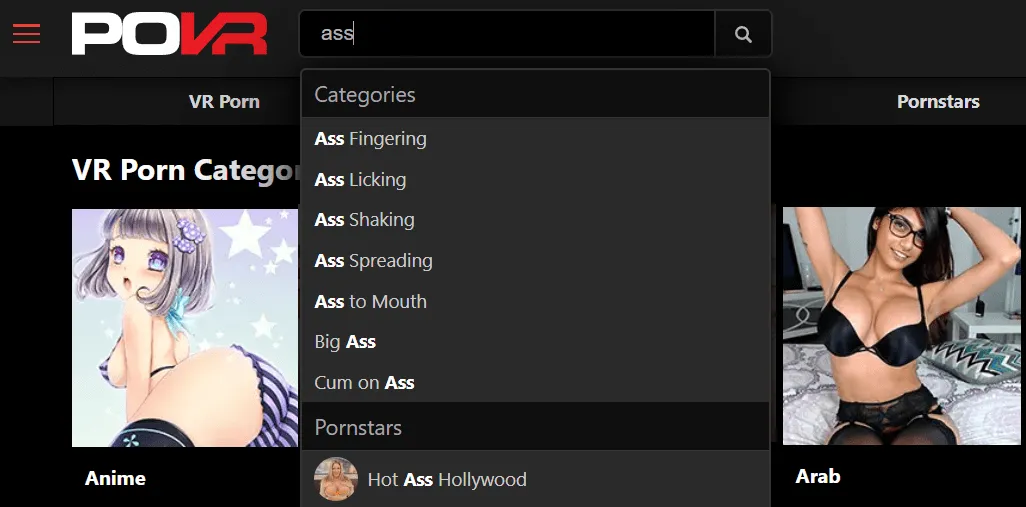
Task: Click the Anime category thumbnail
Action: 185,327
